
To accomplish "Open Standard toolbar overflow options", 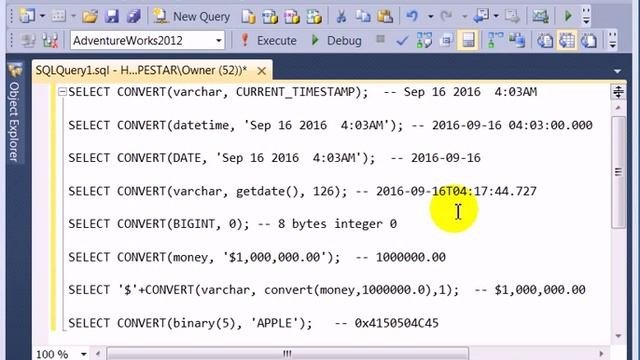I will pos(586,16).
